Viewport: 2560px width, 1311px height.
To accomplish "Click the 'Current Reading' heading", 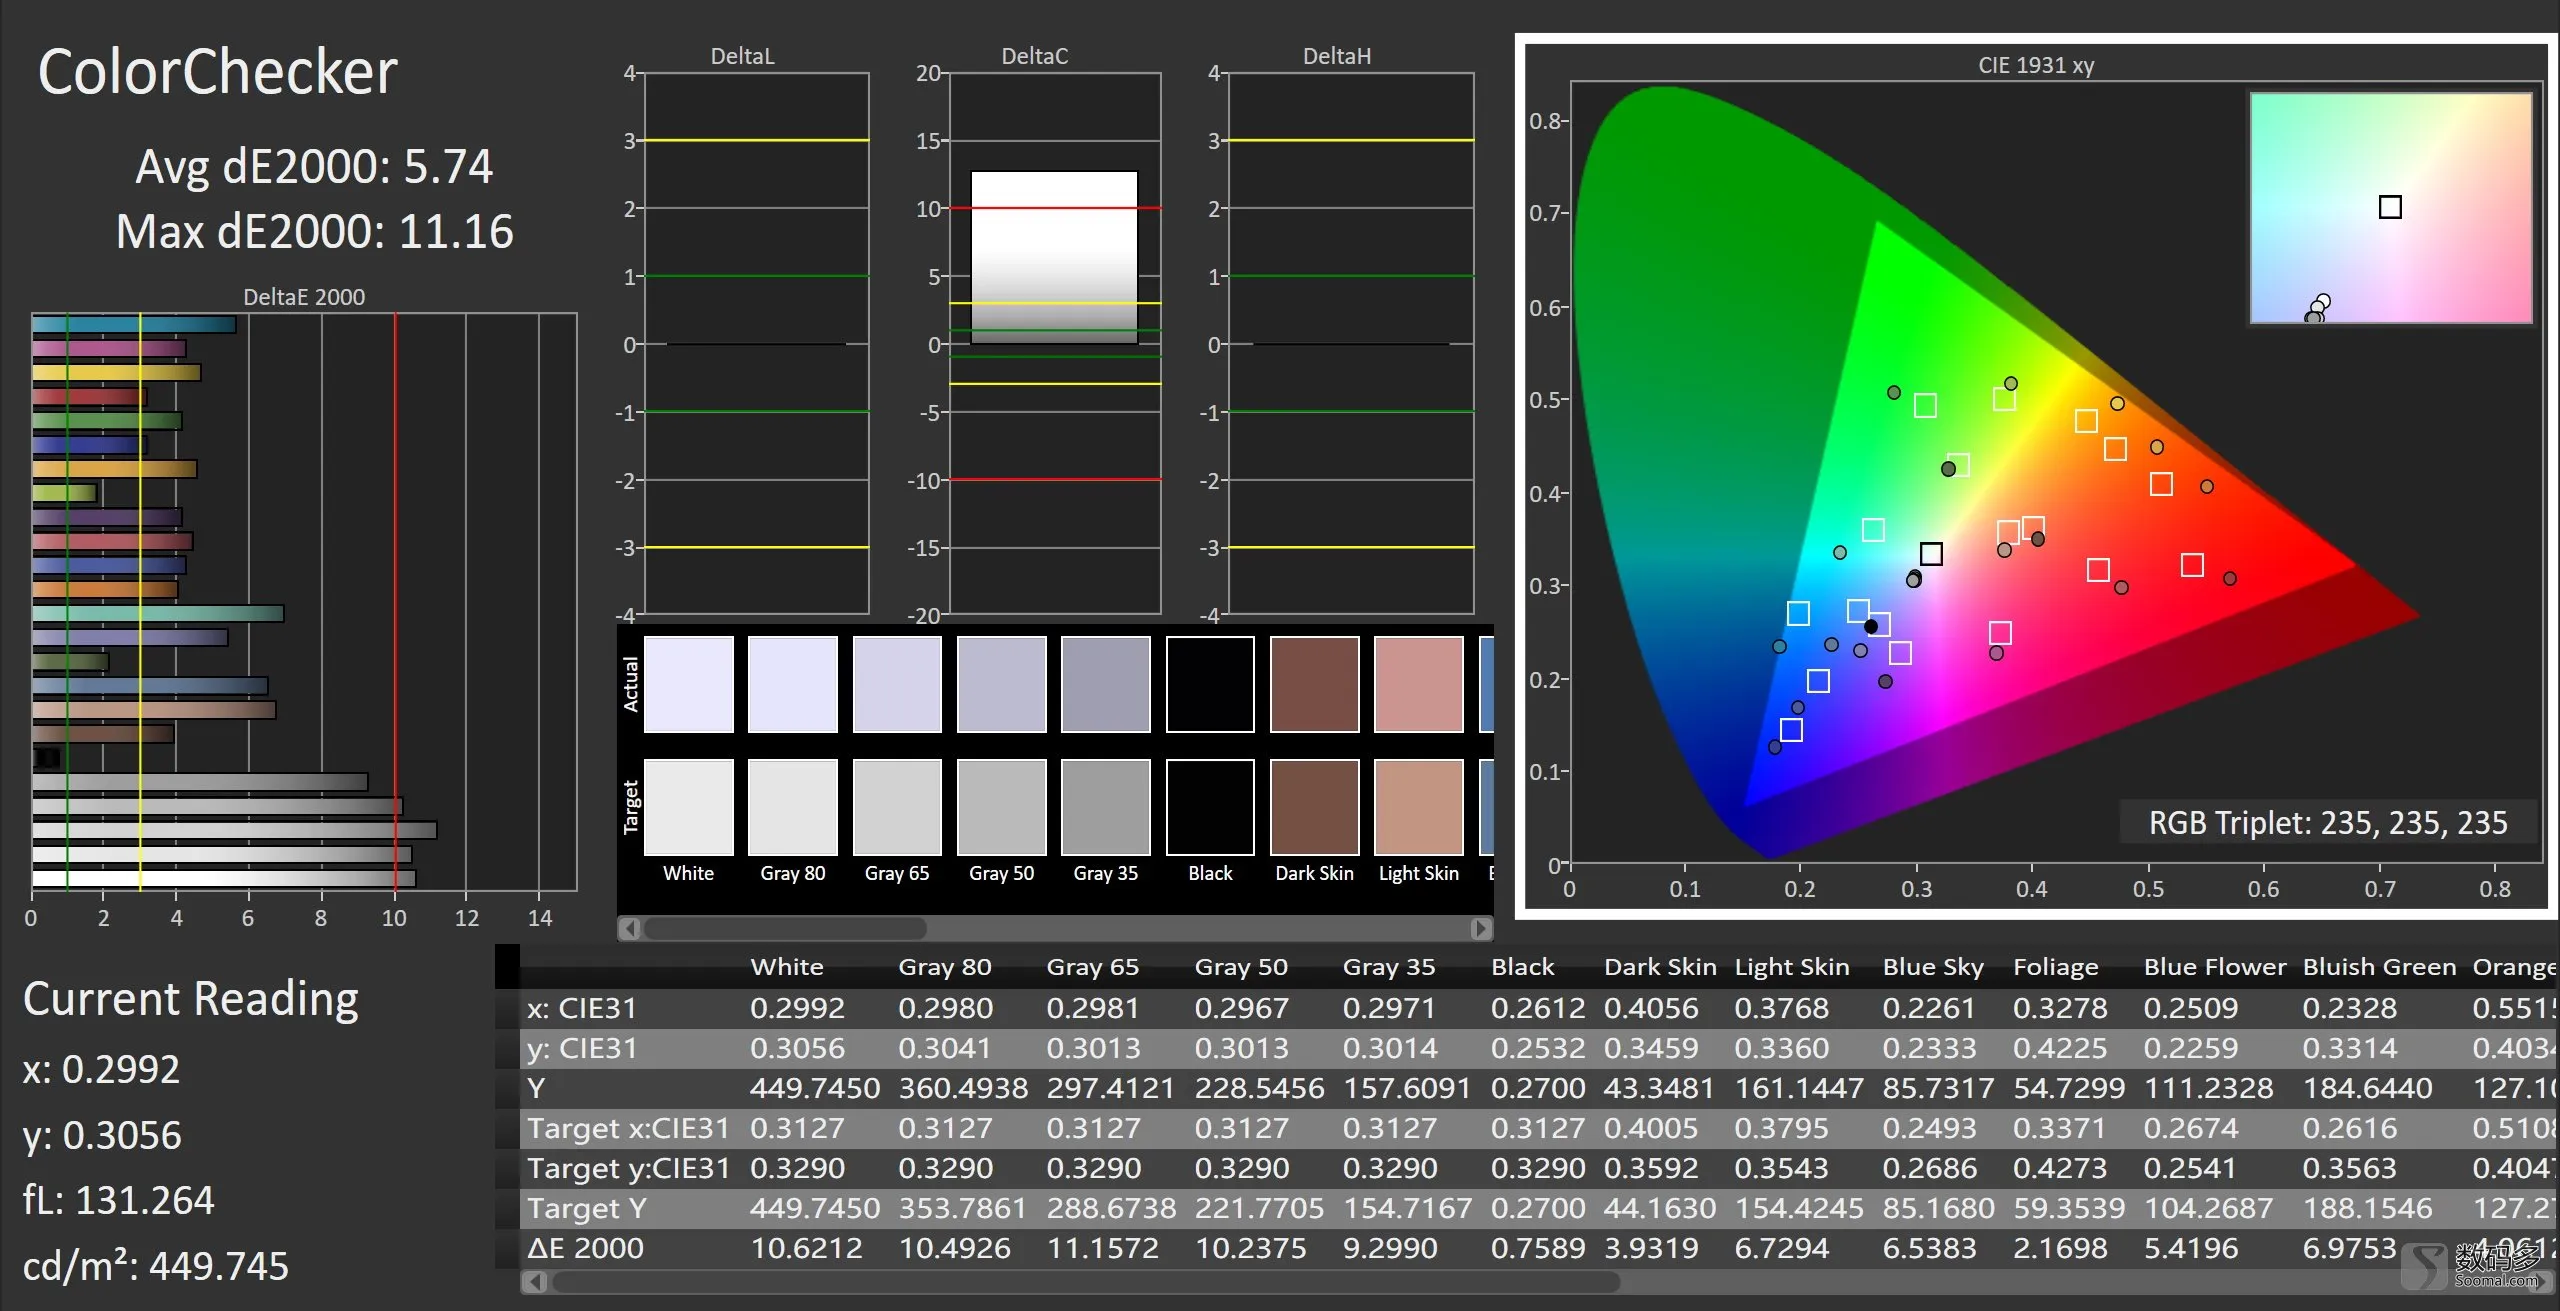I will (x=191, y=999).
